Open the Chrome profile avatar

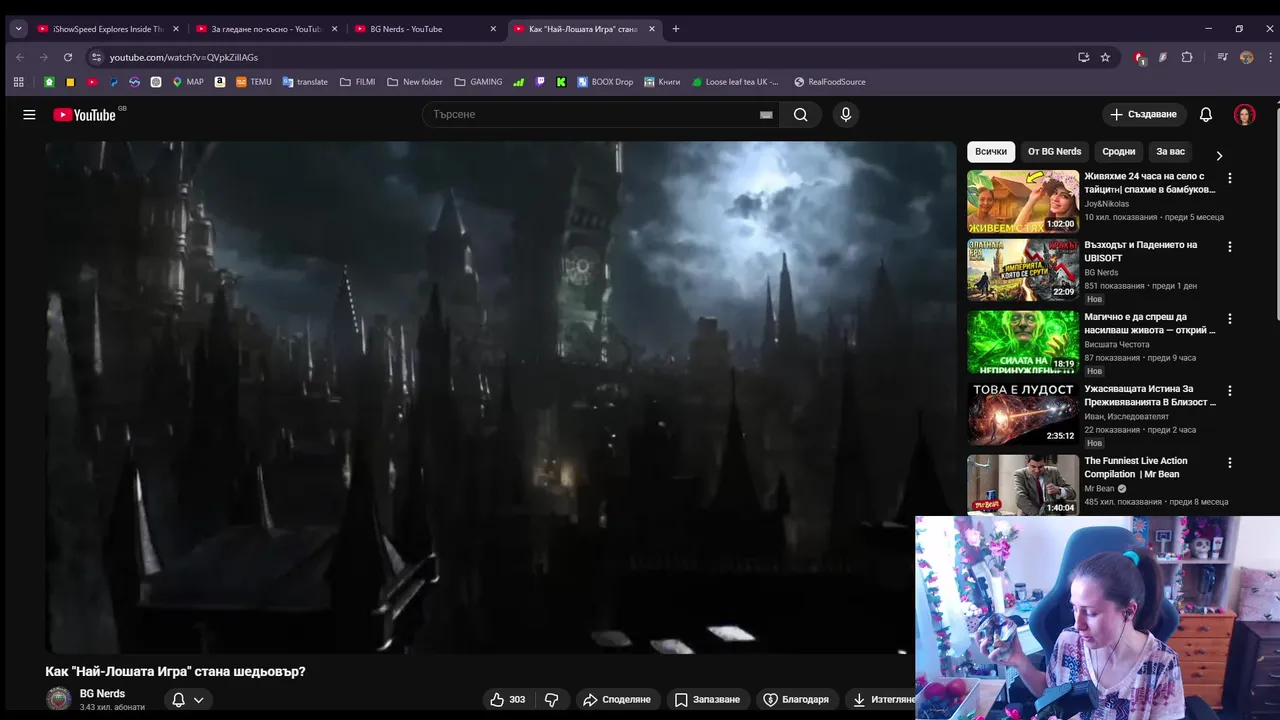(x=1246, y=57)
